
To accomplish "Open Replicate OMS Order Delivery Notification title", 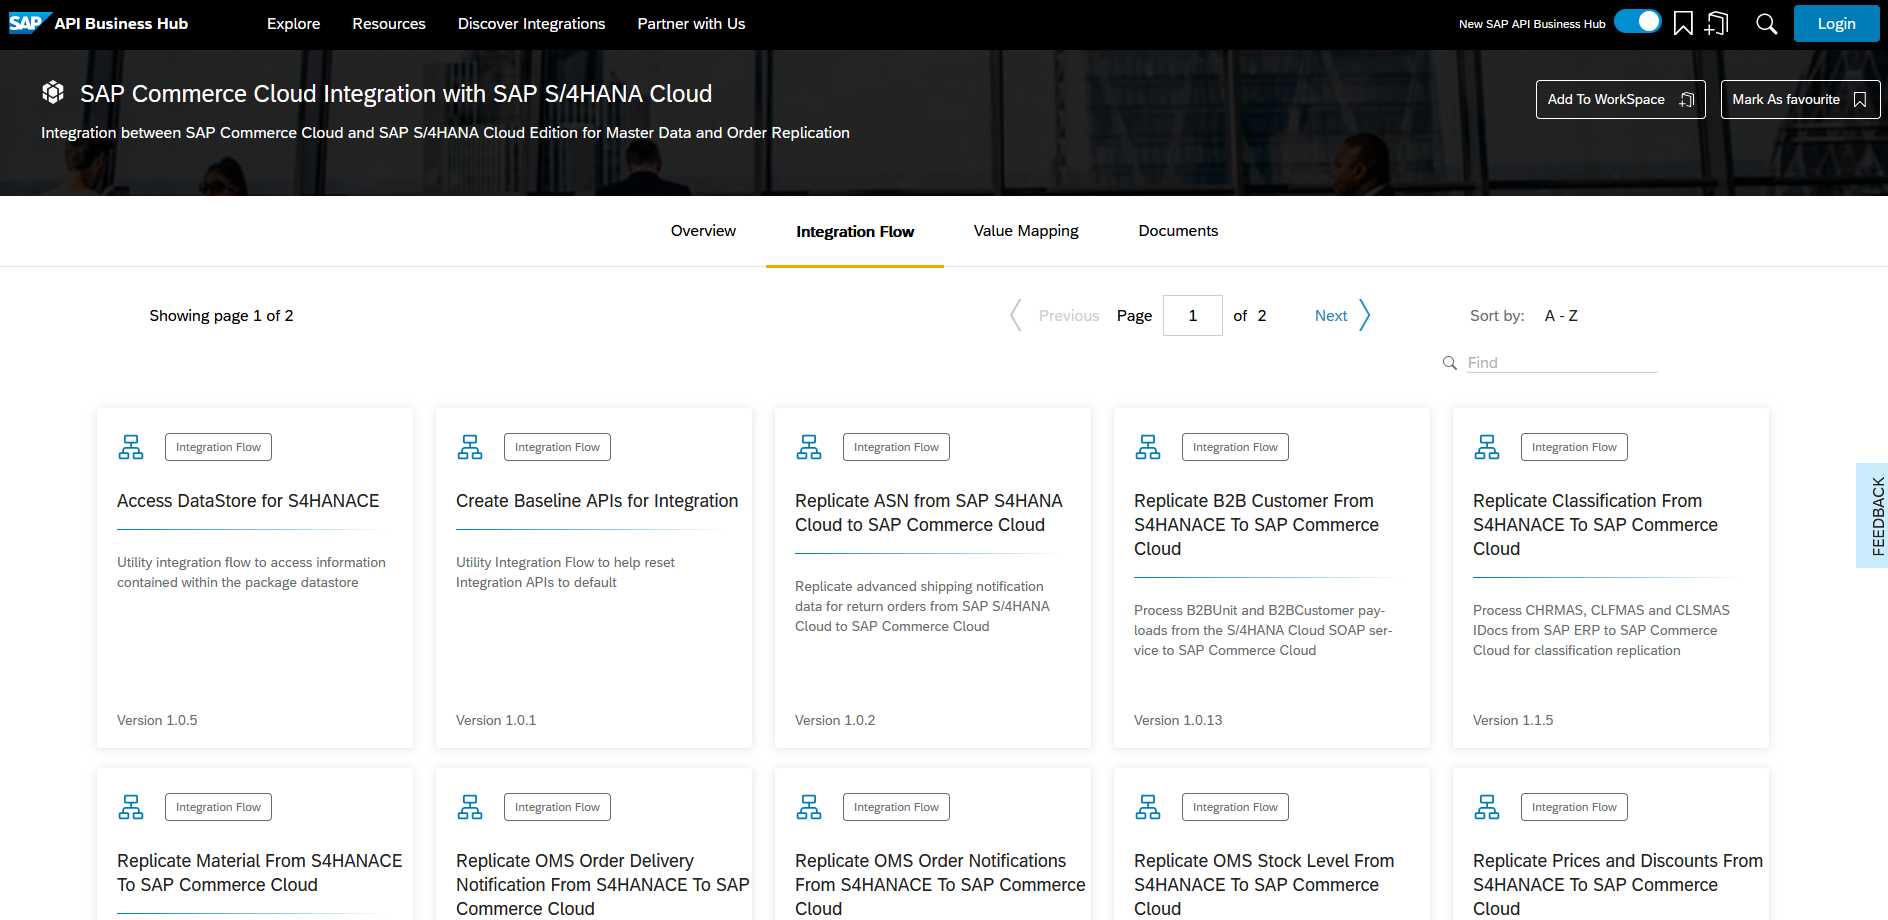I will point(602,885).
